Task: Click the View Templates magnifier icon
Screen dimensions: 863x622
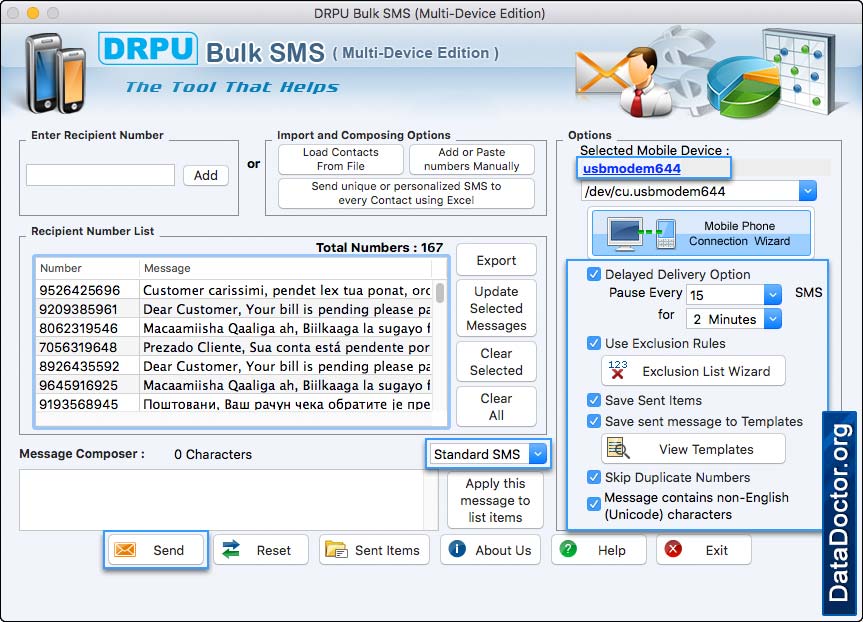Action: [x=618, y=449]
